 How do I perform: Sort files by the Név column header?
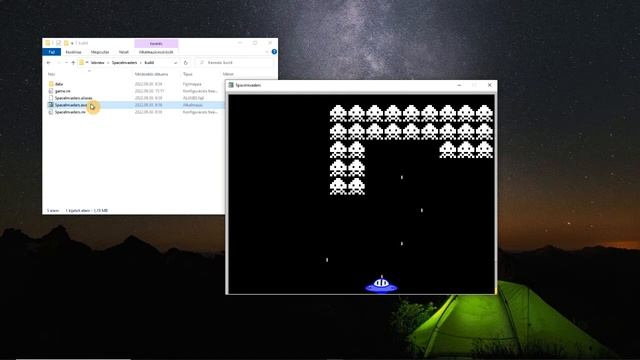[x=51, y=74]
